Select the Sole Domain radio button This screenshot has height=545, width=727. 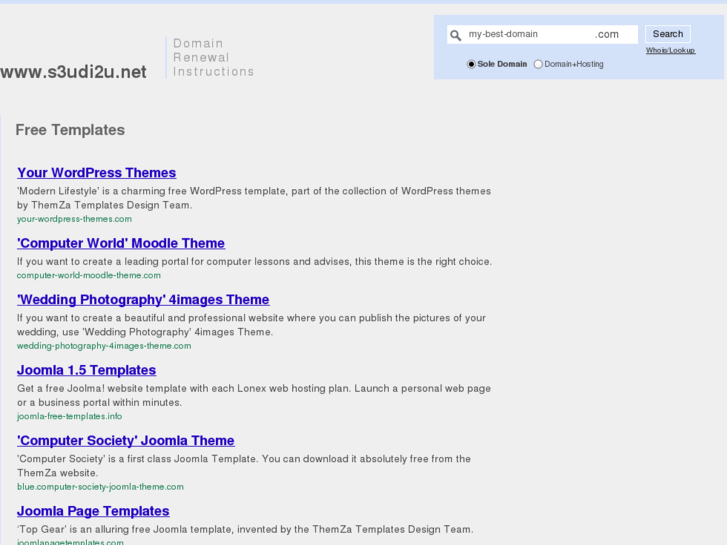(x=471, y=64)
